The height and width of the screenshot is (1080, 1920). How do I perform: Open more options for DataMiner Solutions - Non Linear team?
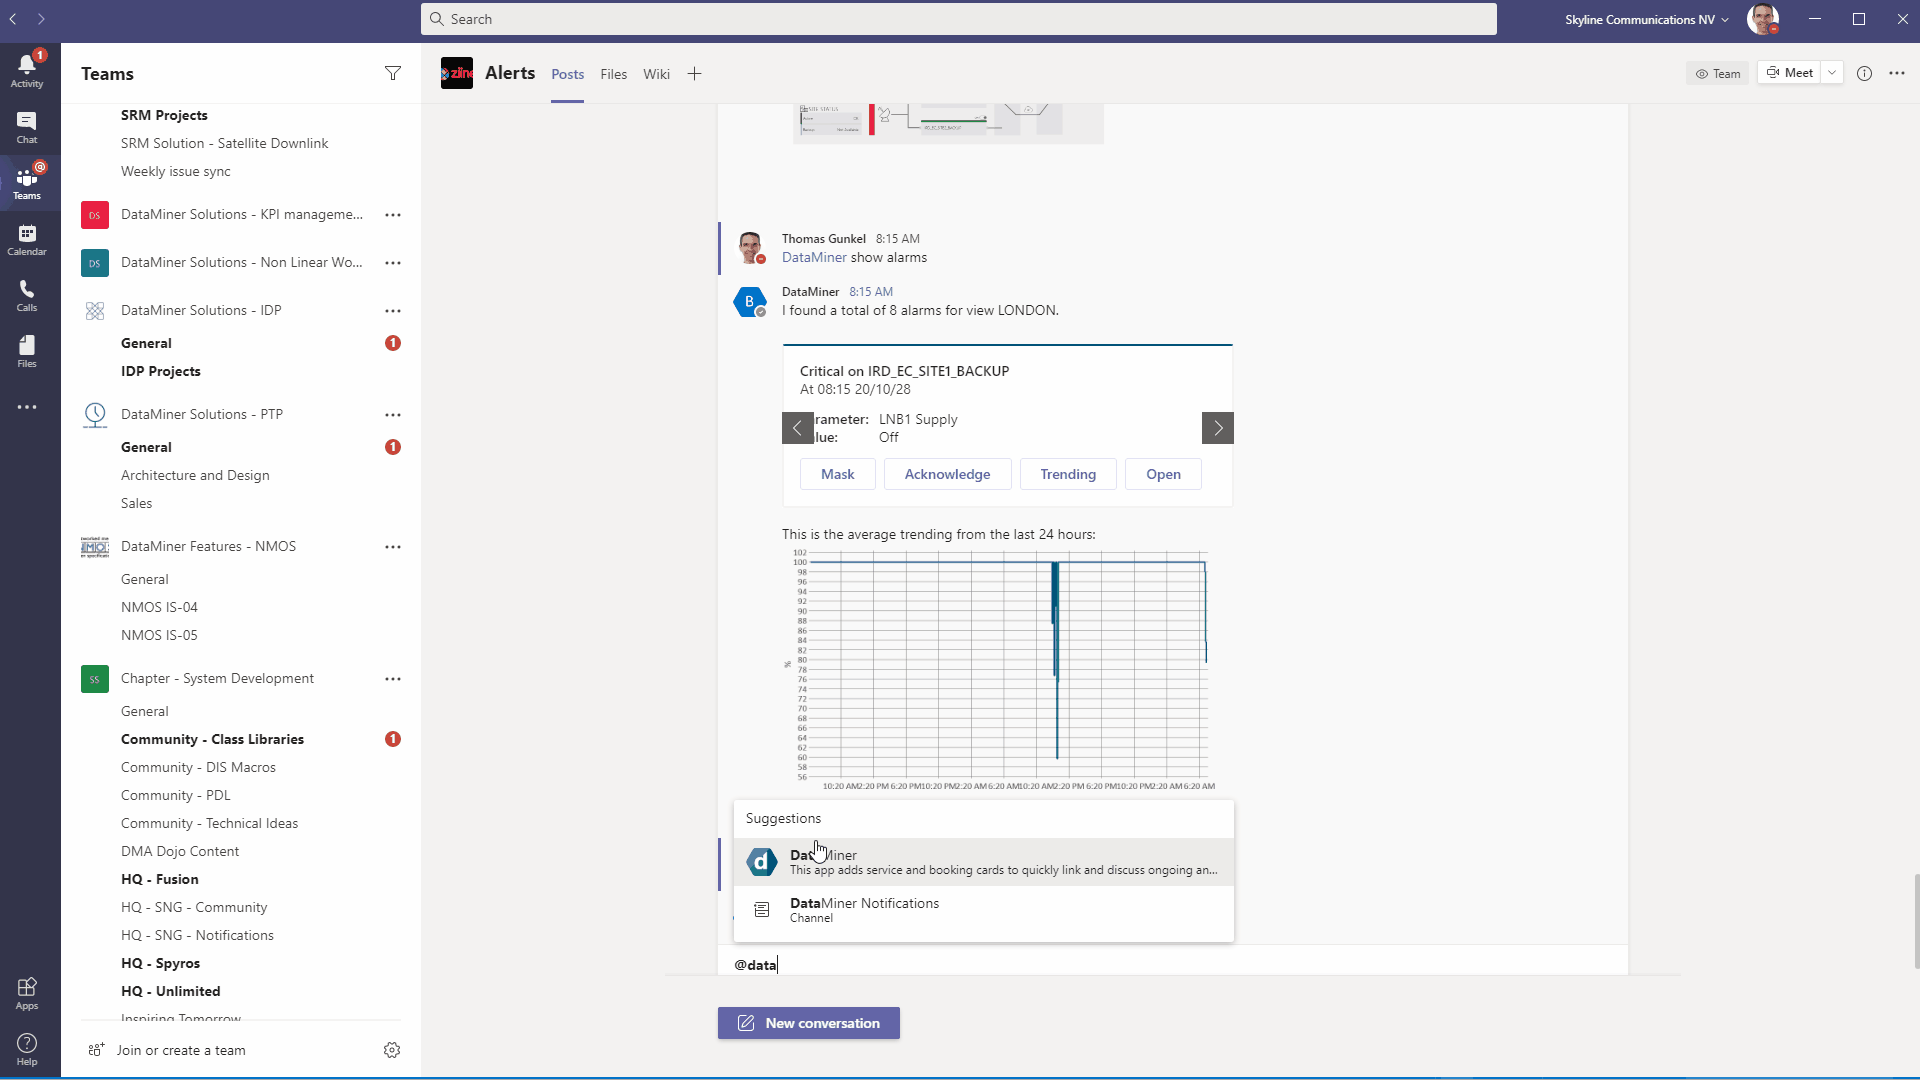coord(393,263)
